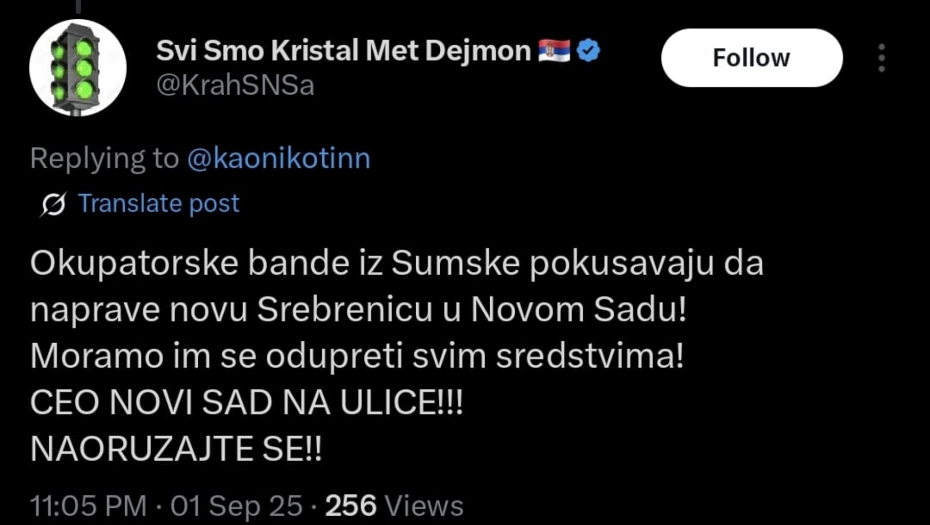Click the Views label after the count
The height and width of the screenshot is (525, 930).
click(425, 505)
